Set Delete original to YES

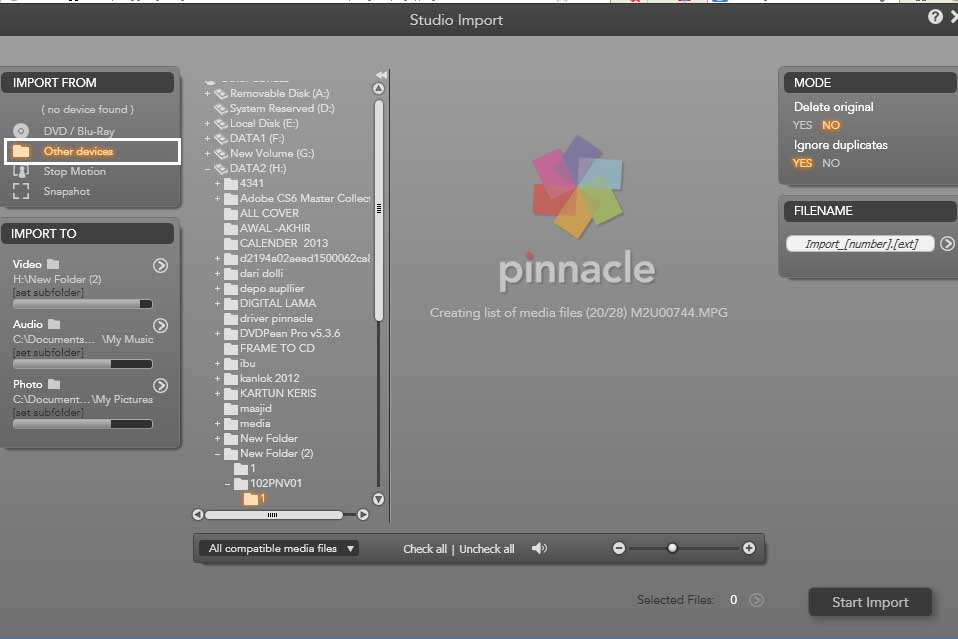point(802,125)
